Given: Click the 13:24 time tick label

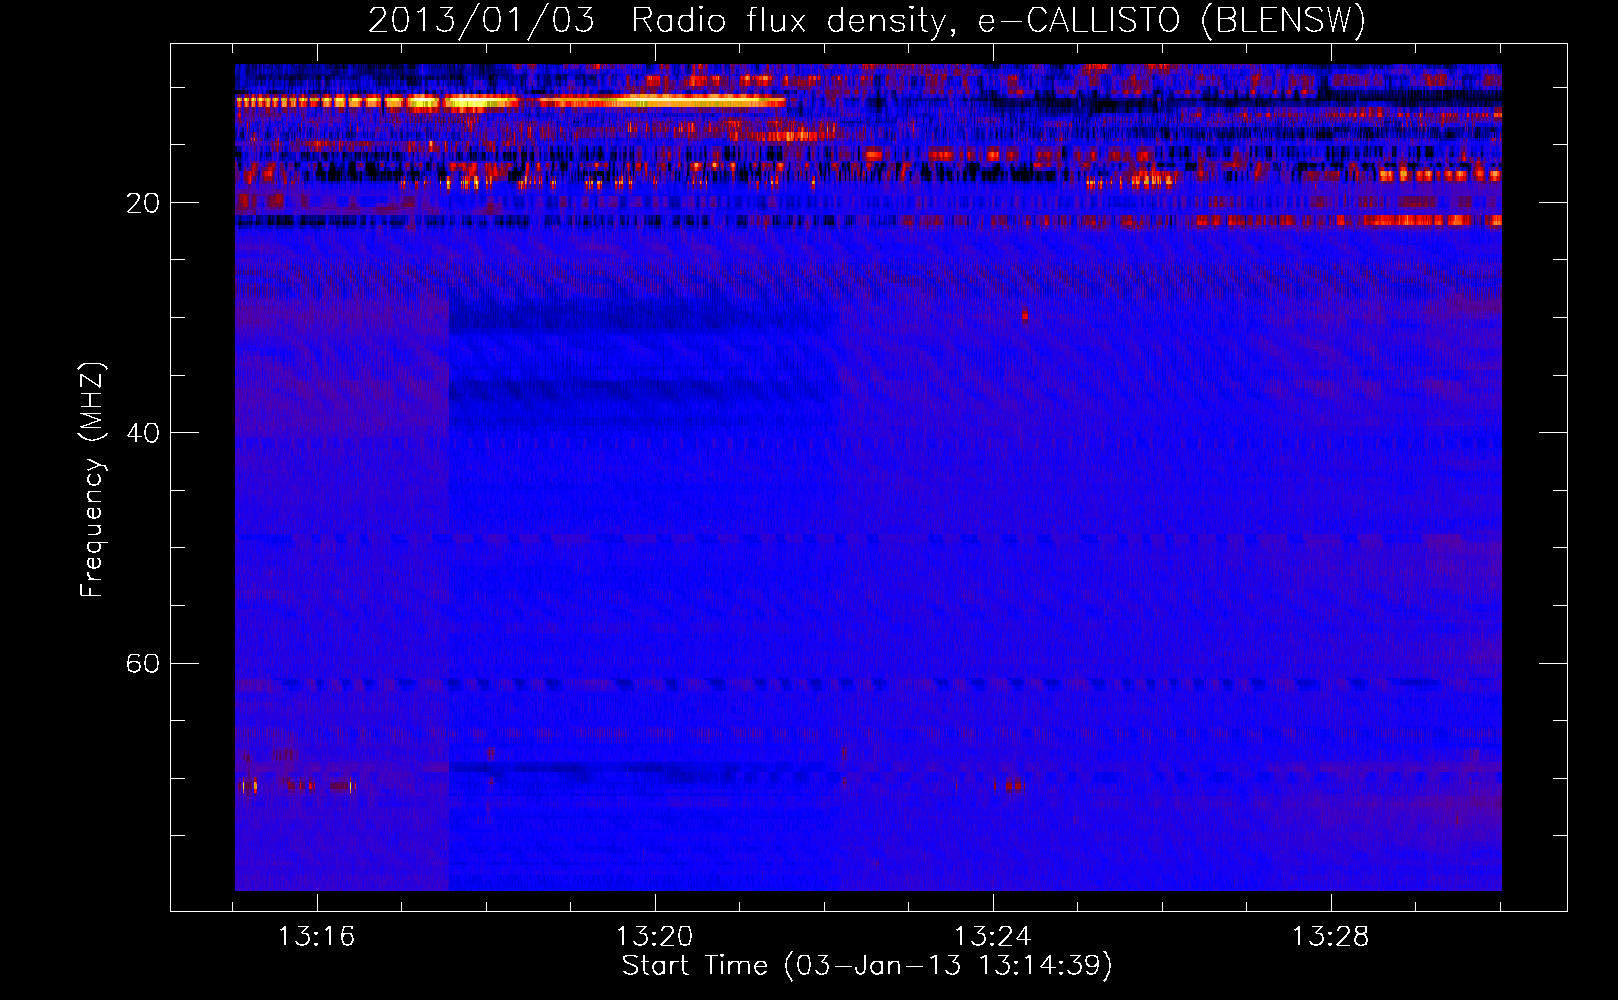Looking at the screenshot, I should [992, 937].
